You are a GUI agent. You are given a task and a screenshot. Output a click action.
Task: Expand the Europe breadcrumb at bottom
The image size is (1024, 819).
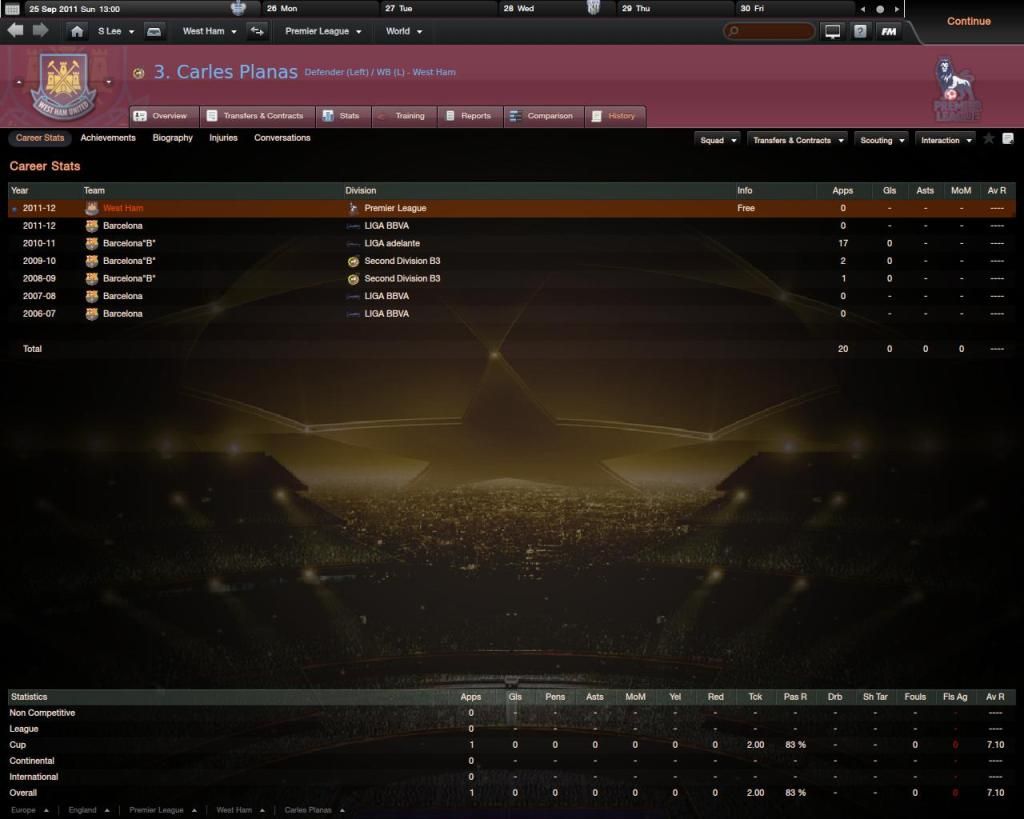[x=30, y=811]
